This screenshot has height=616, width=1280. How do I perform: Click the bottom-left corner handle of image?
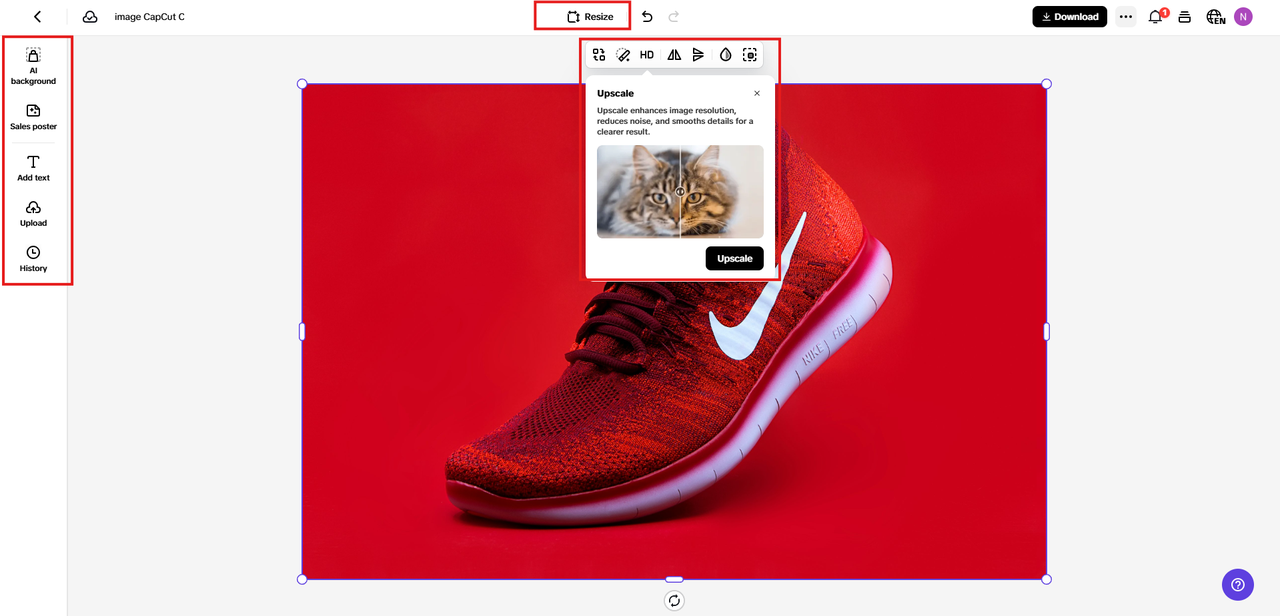pos(302,579)
